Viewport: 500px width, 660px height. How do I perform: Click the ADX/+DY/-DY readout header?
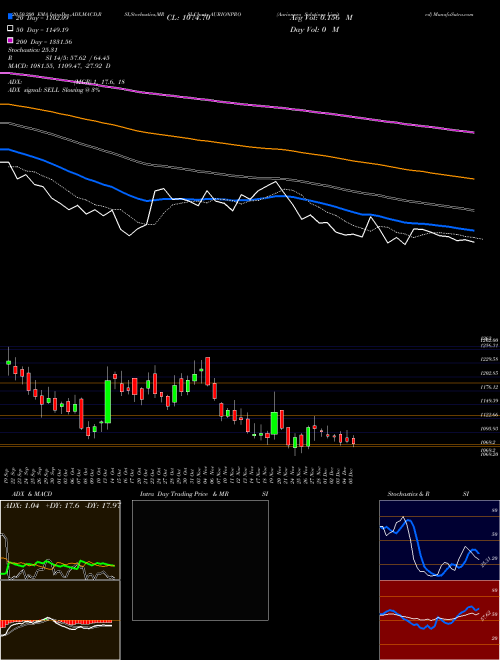pos(61,506)
